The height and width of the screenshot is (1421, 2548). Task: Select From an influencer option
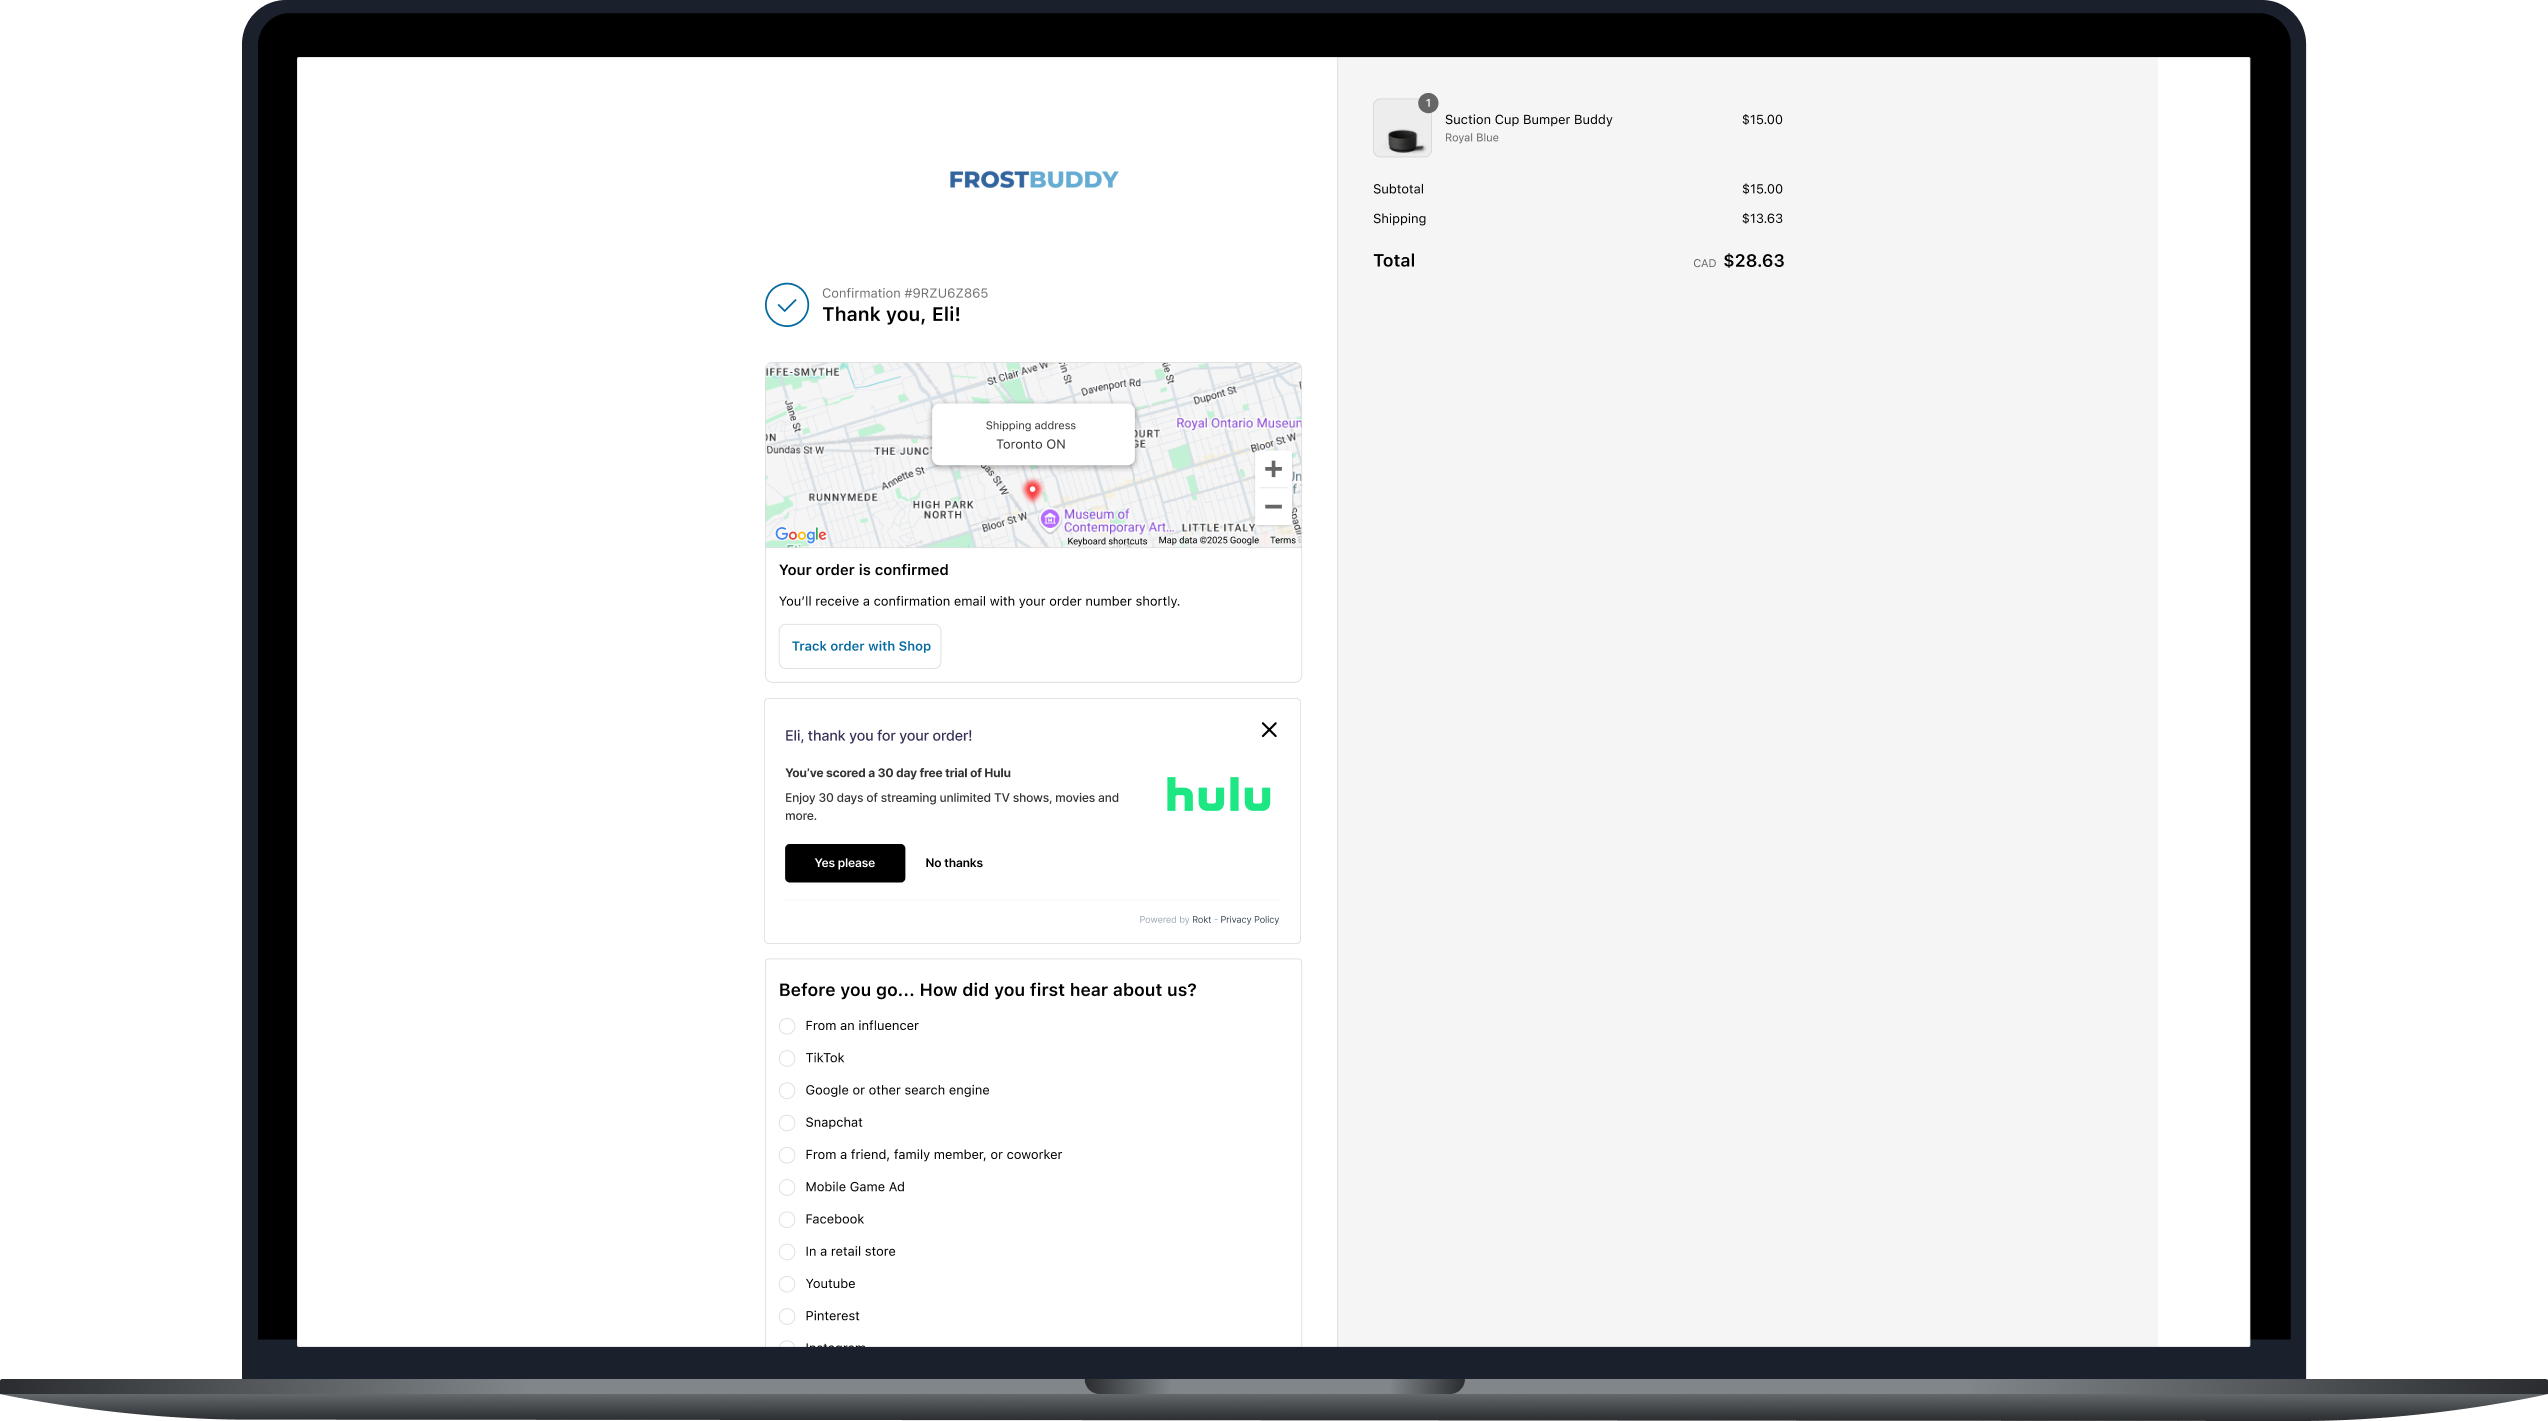click(787, 1026)
